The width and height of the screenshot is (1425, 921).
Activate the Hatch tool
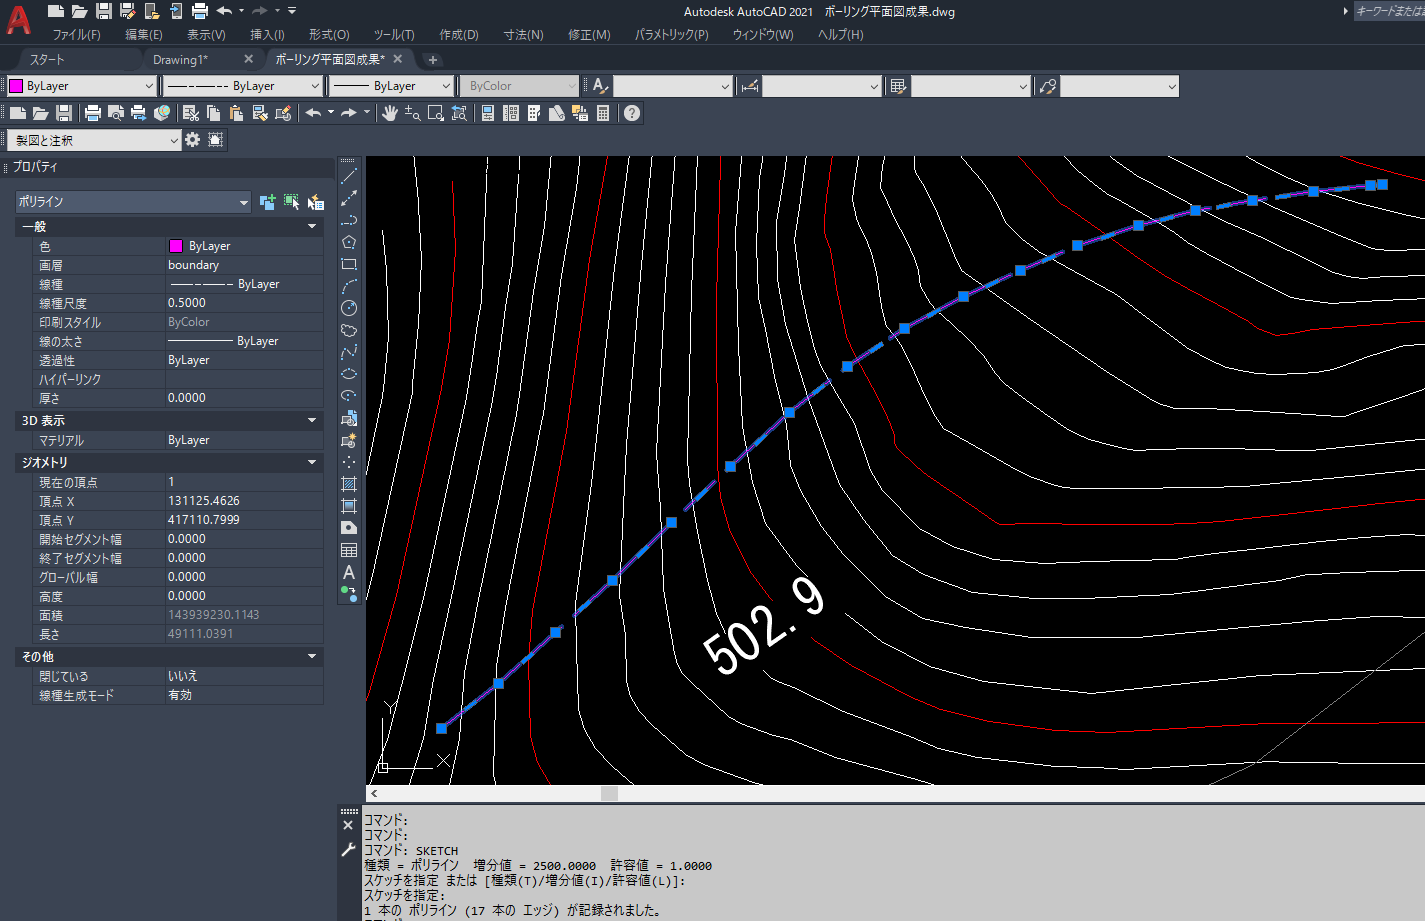[x=349, y=484]
